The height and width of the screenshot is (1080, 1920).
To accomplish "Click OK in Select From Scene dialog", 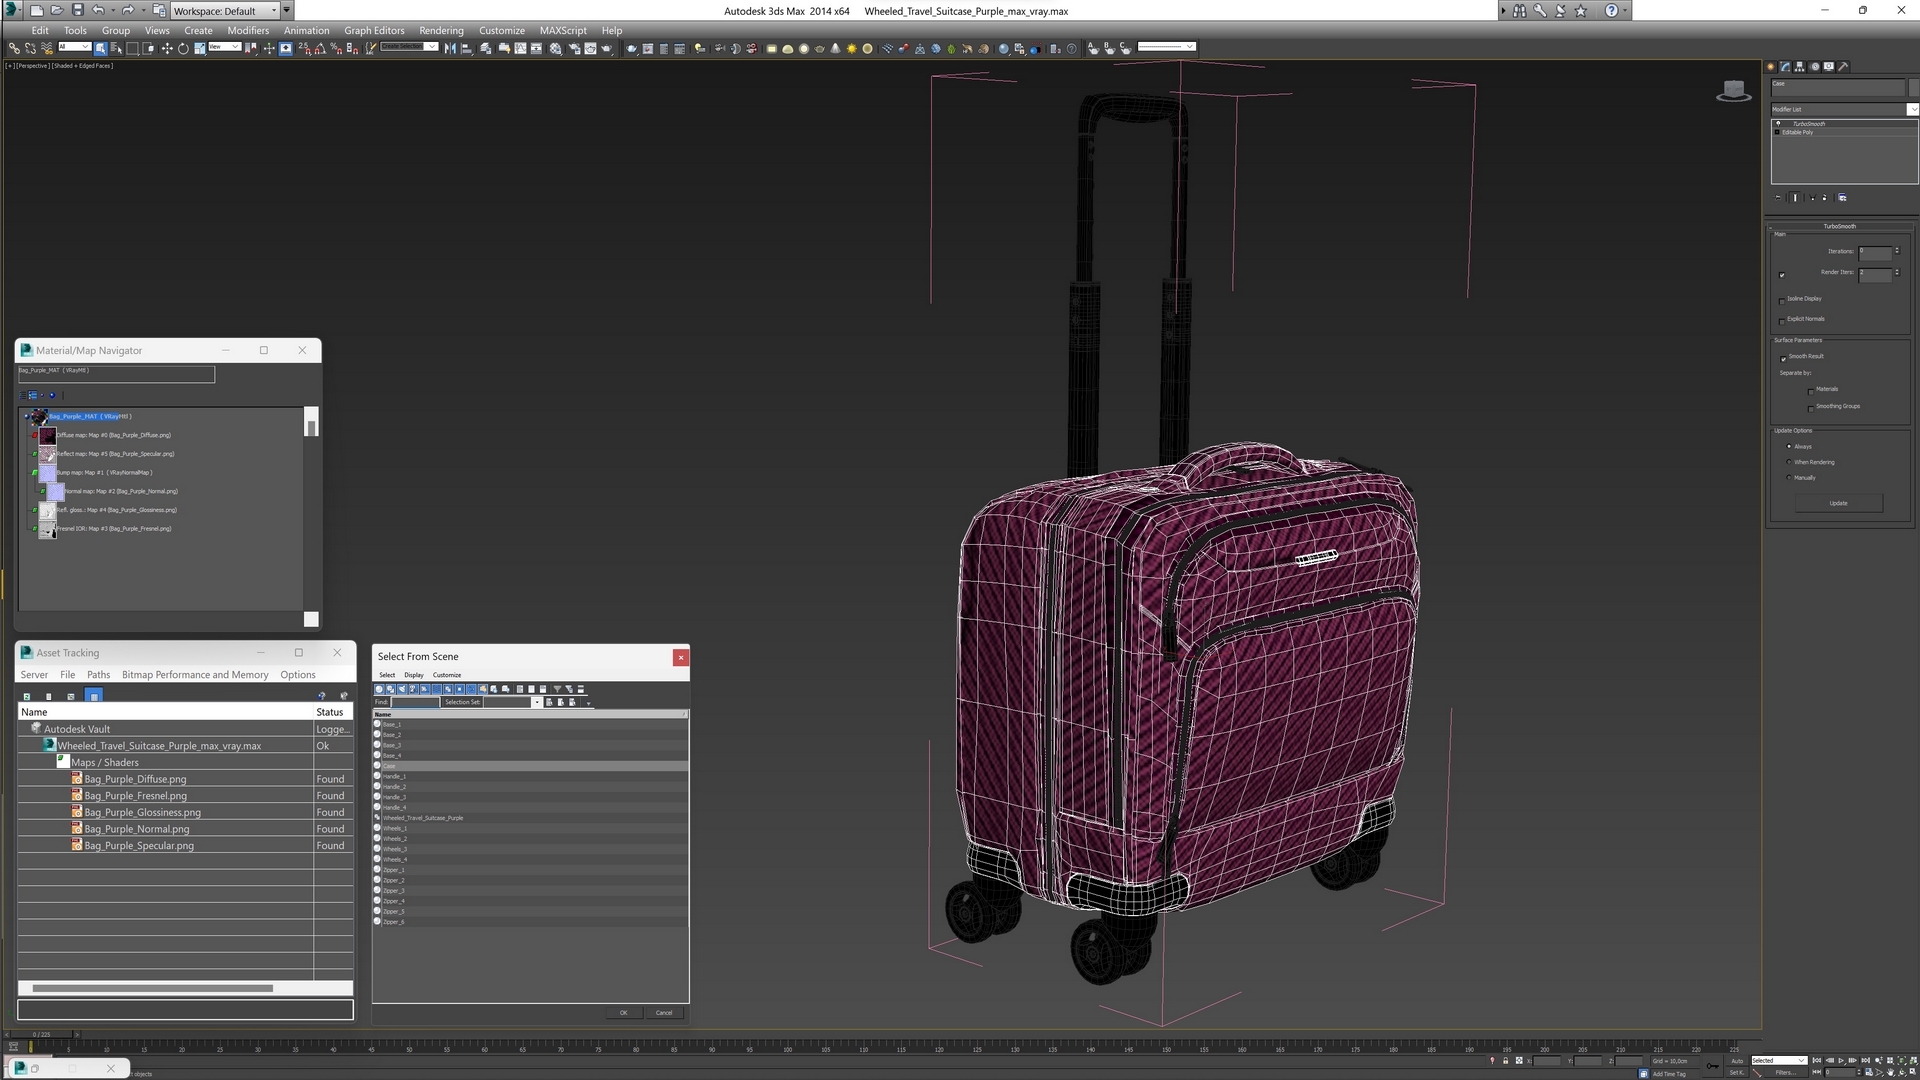I will click(x=623, y=1013).
